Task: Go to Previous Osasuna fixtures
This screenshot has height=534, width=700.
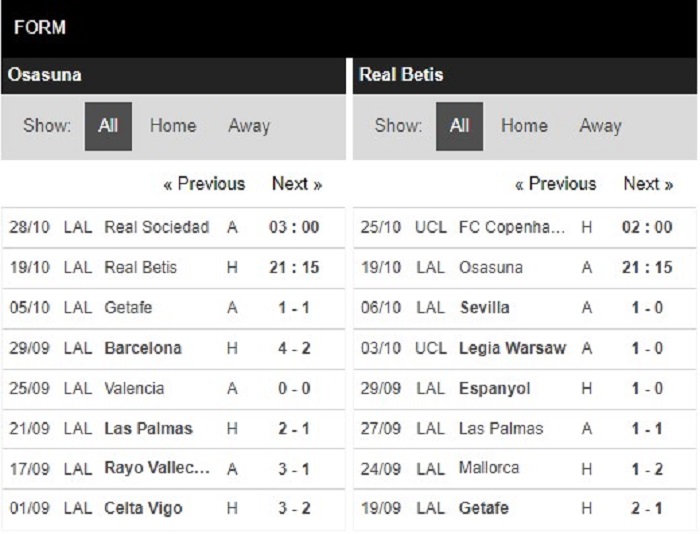Action: (204, 184)
